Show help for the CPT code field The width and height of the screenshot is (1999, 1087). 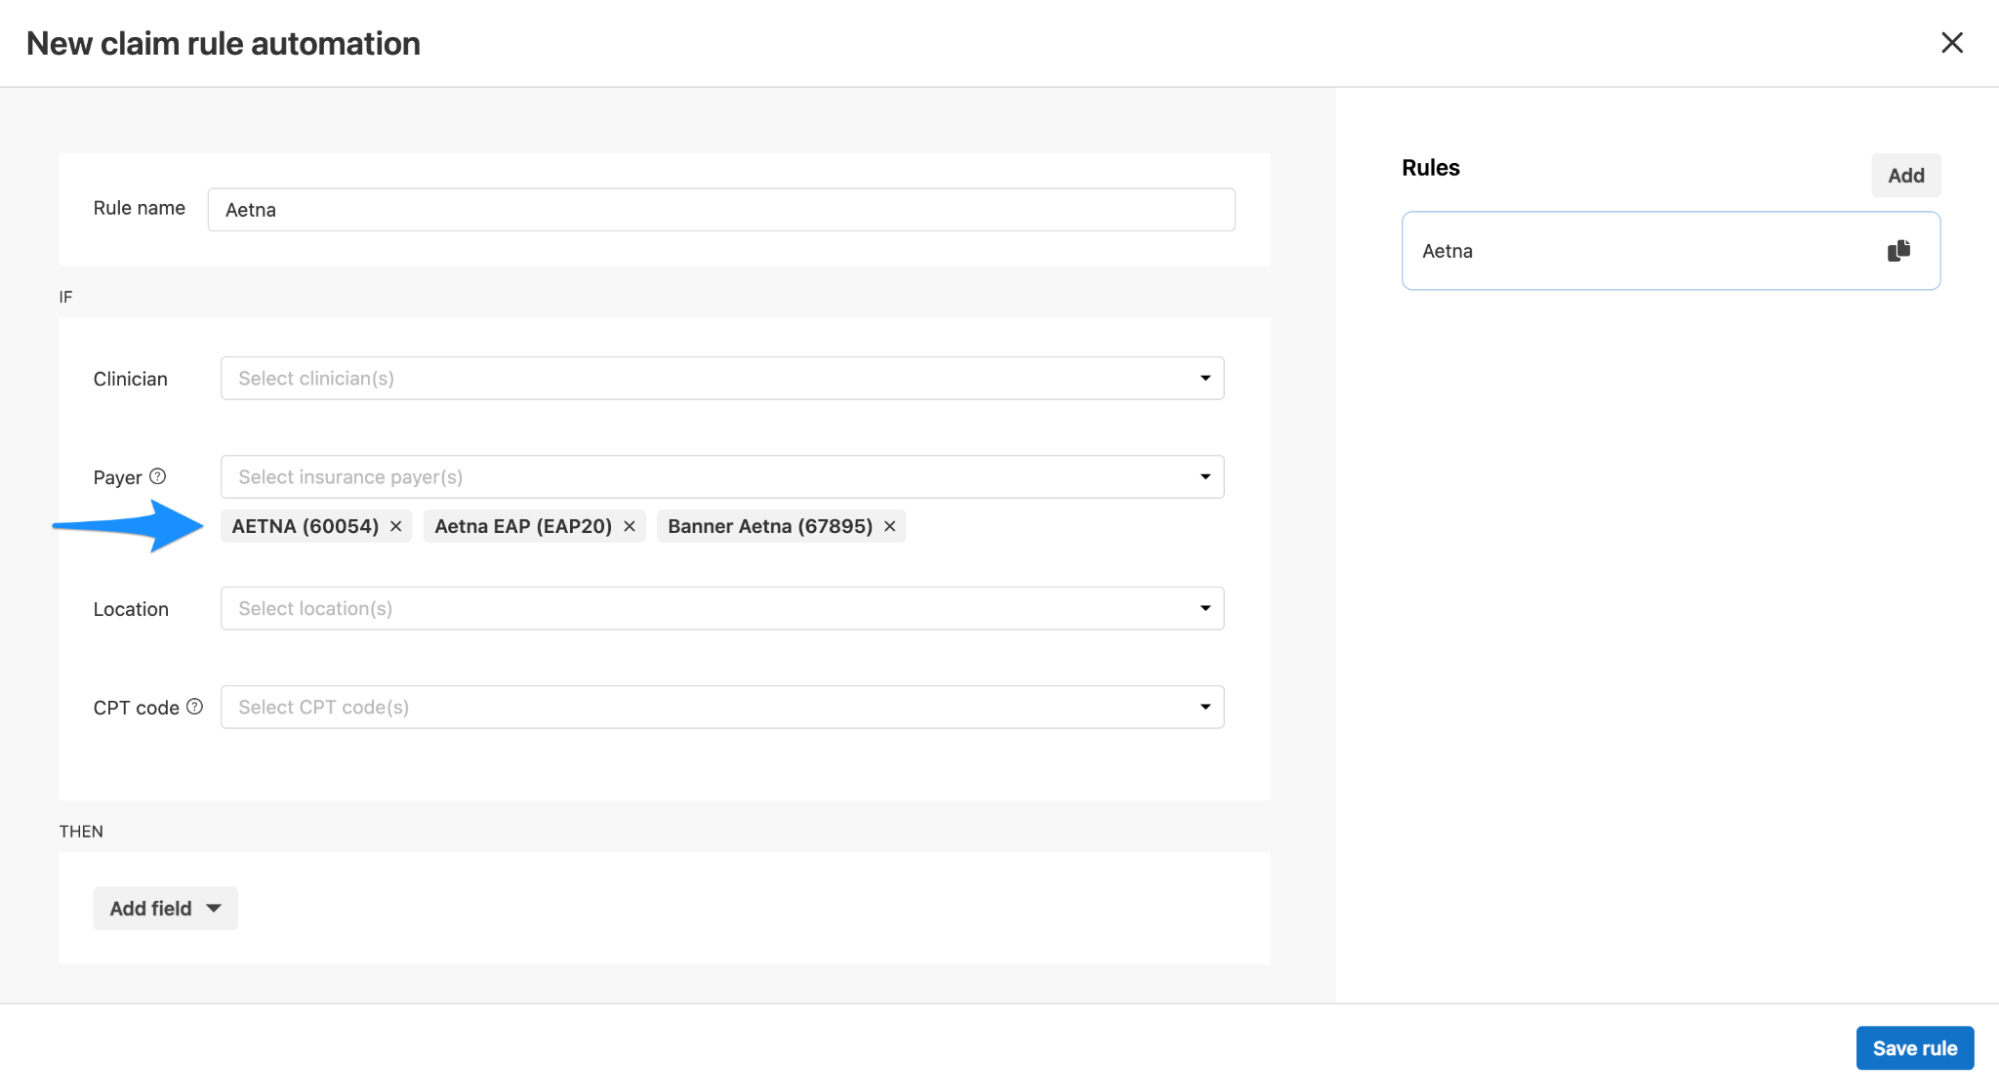pyautogui.click(x=195, y=706)
